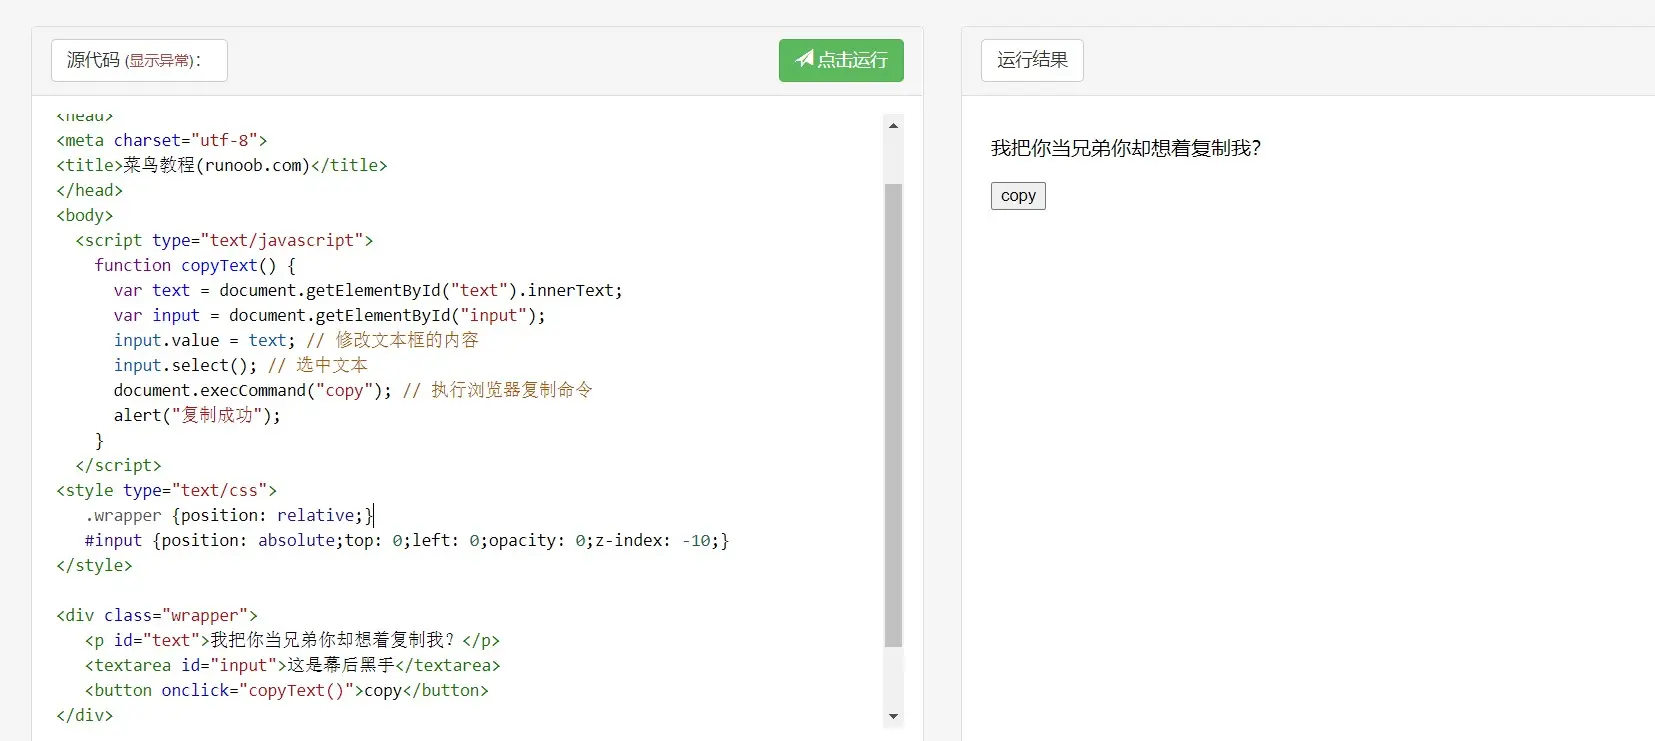The image size is (1655, 741).
Task: Click the <meta charset="utf-8"> line
Action: [x=162, y=140]
